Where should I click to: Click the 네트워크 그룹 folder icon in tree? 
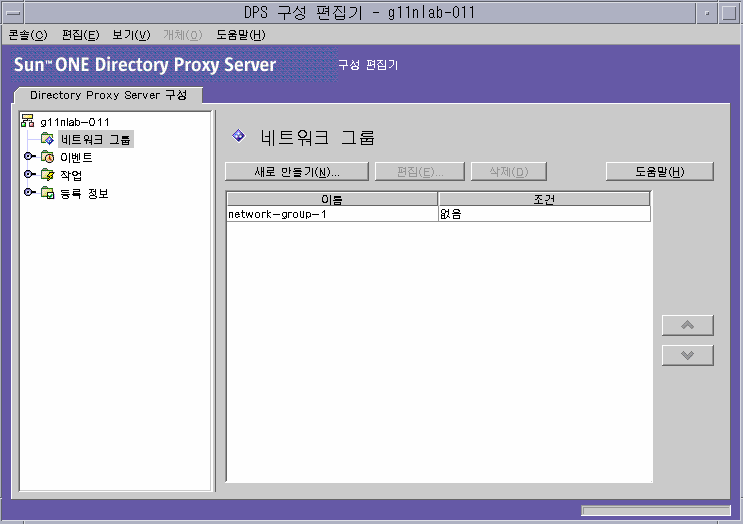click(47, 139)
